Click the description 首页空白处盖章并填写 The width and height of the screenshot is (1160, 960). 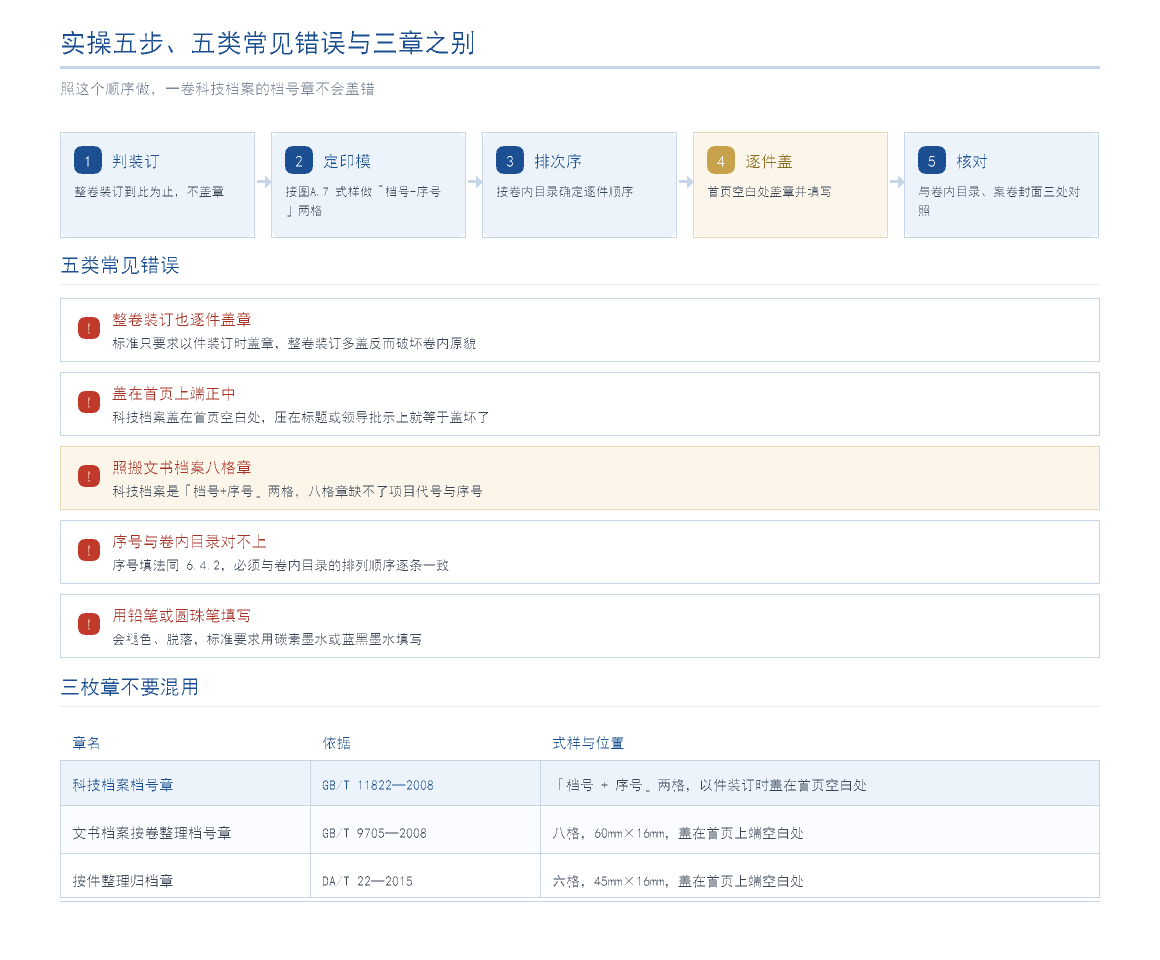coord(769,192)
